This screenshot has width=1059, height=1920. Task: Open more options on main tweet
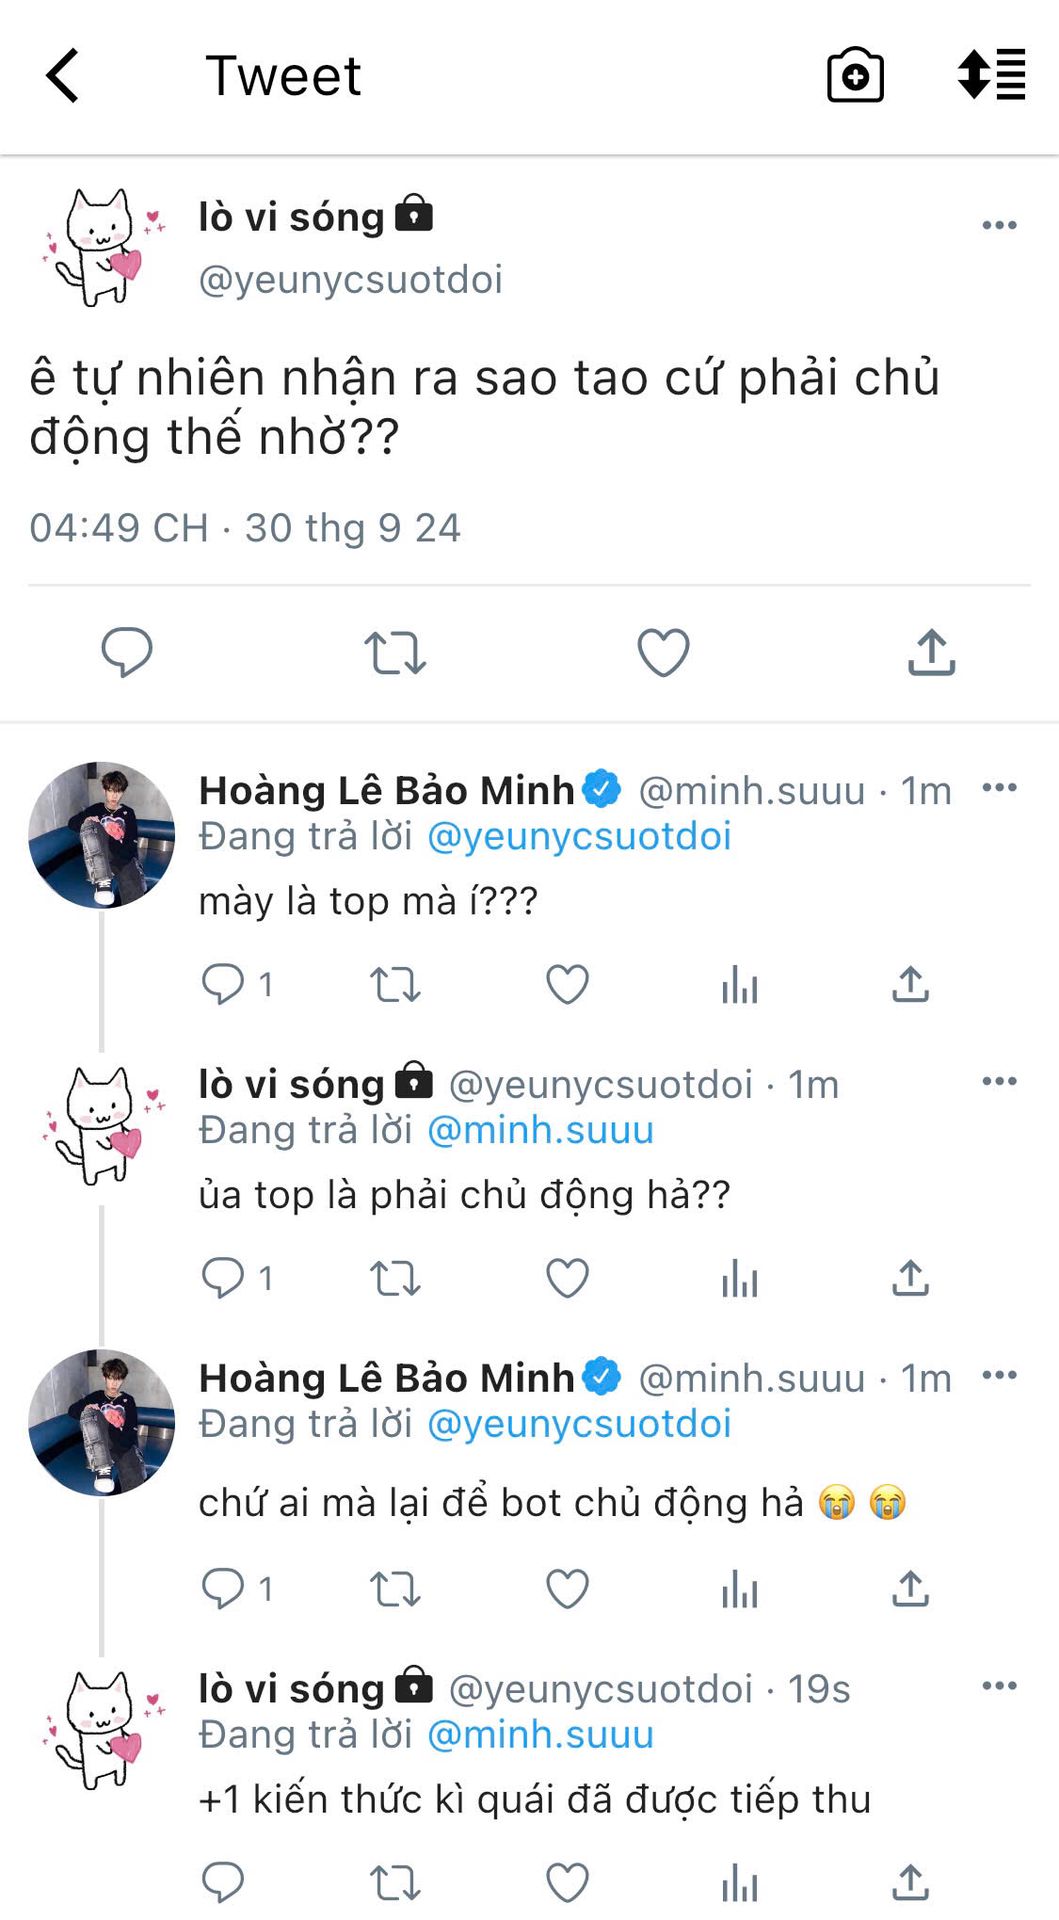[999, 225]
